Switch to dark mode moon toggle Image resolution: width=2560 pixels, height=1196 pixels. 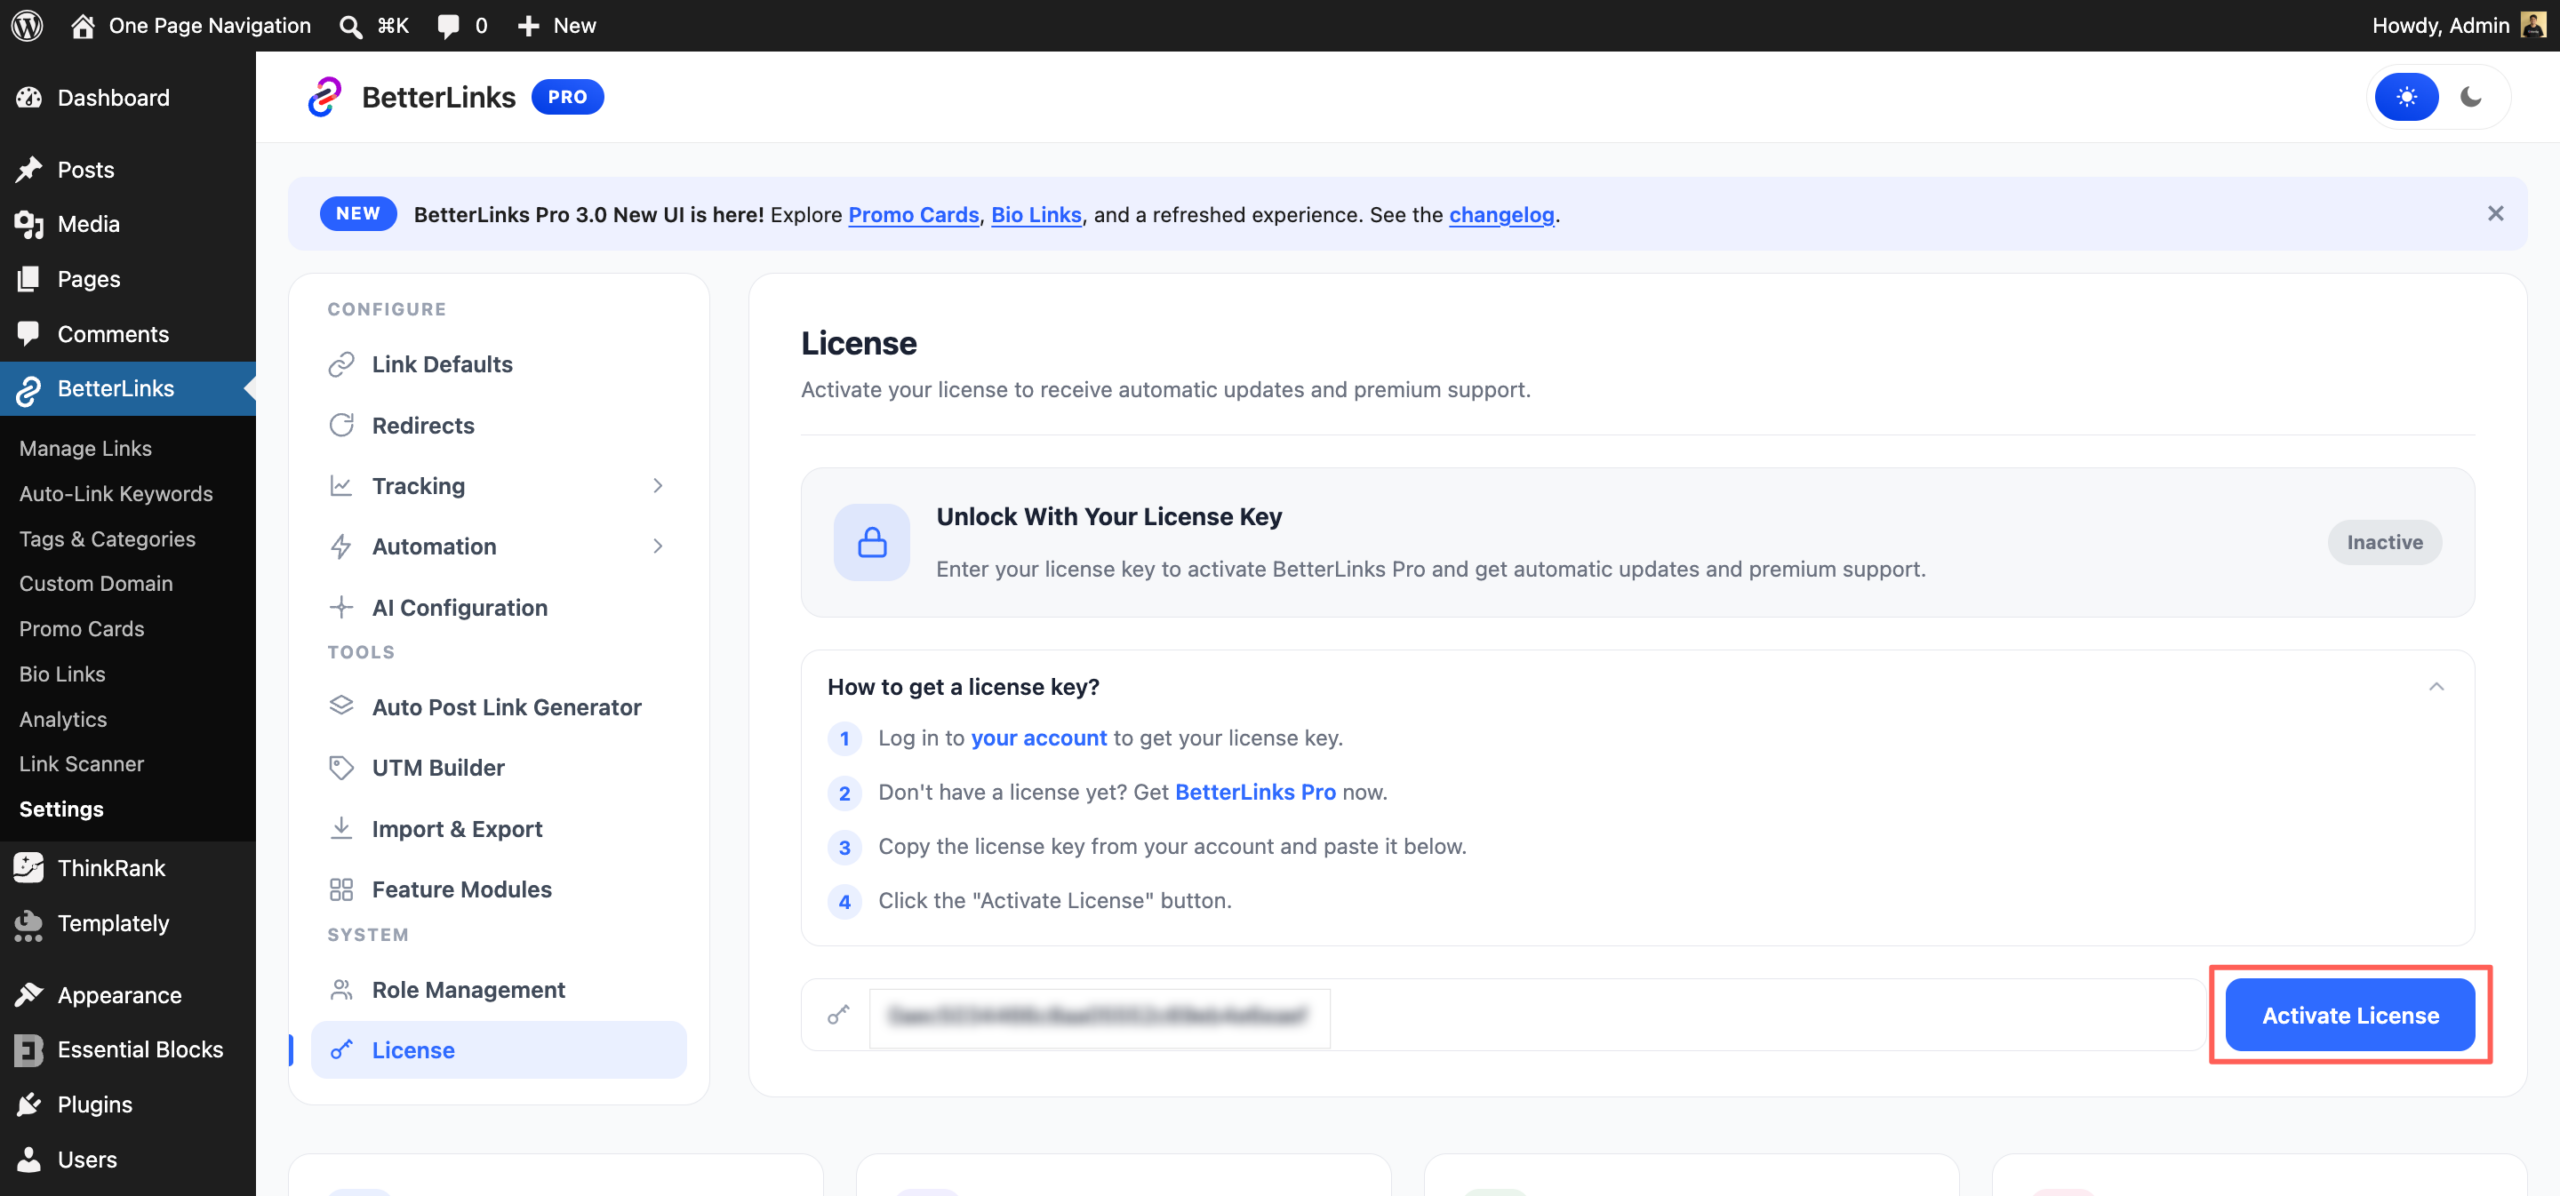pos(2471,97)
